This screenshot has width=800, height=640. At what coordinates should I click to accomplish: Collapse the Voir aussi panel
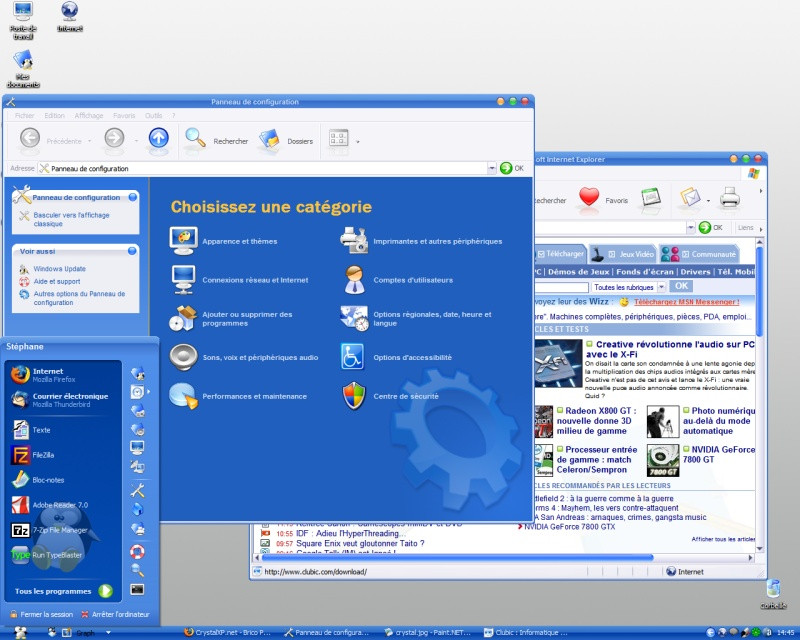point(132,251)
